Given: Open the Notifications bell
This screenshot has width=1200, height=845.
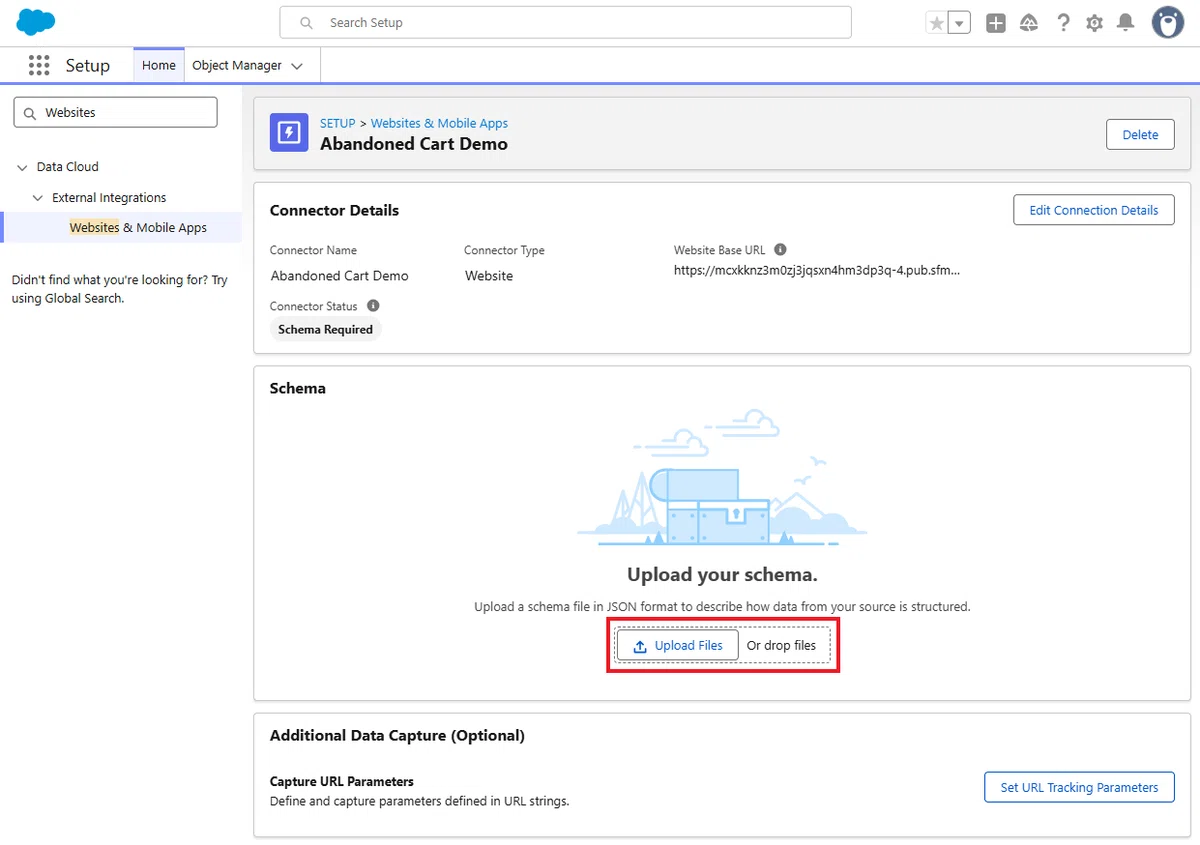Looking at the screenshot, I should click(x=1126, y=23).
